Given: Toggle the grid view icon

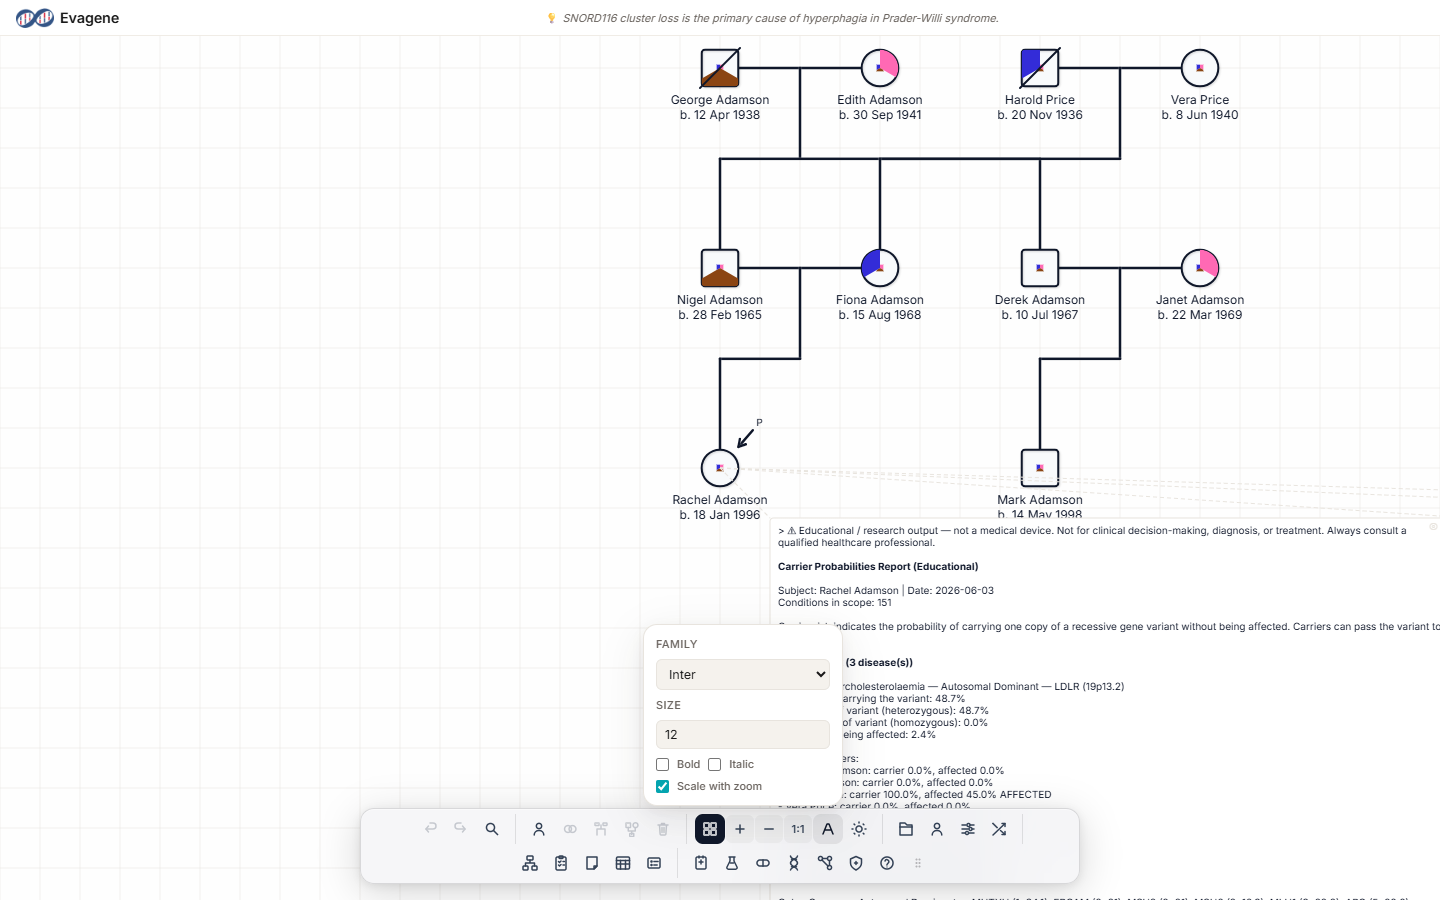Looking at the screenshot, I should click(x=710, y=829).
